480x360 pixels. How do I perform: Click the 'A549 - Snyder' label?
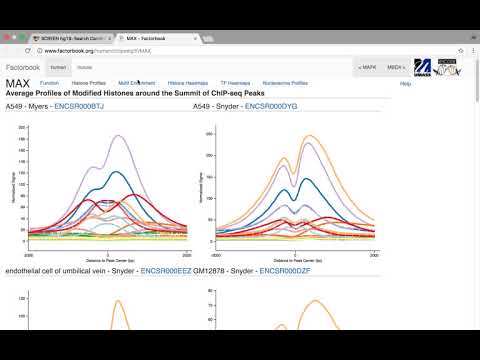pyautogui.click(x=216, y=106)
